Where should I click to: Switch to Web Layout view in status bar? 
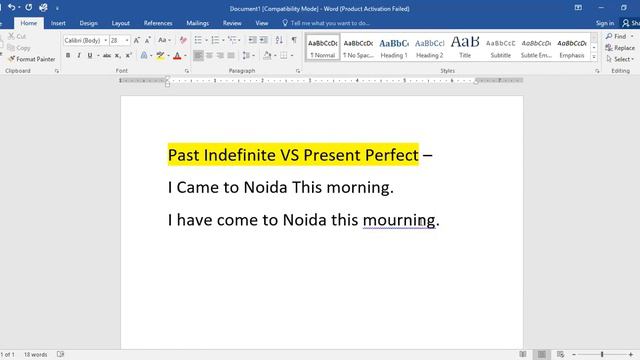(560, 354)
